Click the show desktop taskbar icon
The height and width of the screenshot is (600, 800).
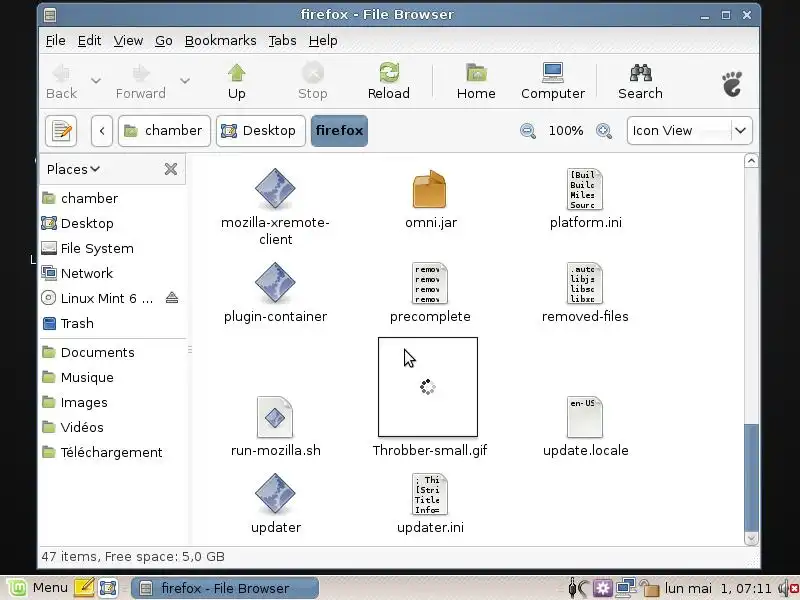108,588
